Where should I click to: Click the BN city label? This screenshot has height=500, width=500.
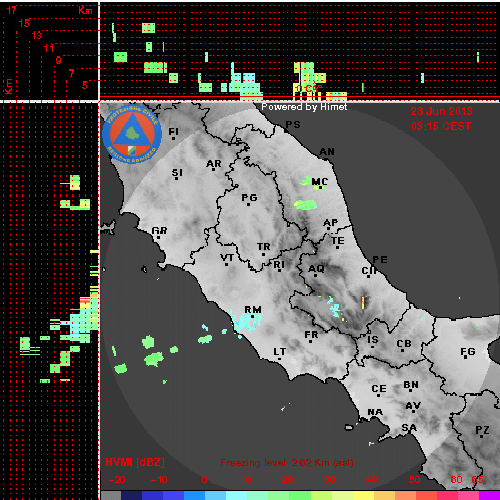[x=411, y=385]
